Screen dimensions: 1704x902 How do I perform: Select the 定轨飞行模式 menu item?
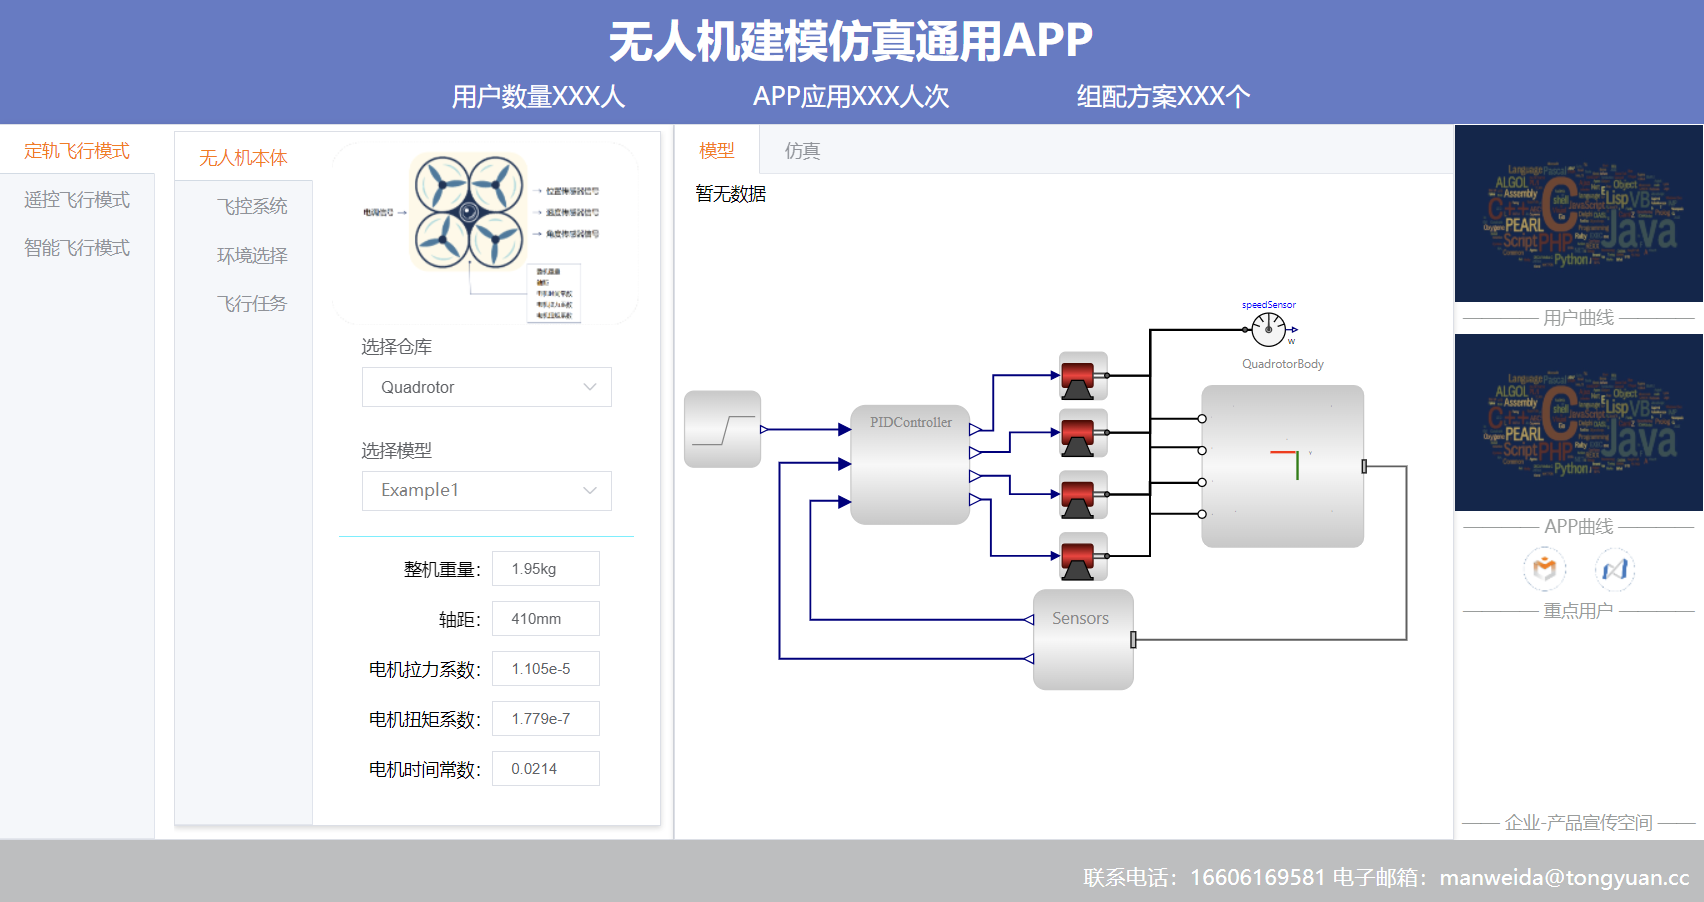point(77,151)
